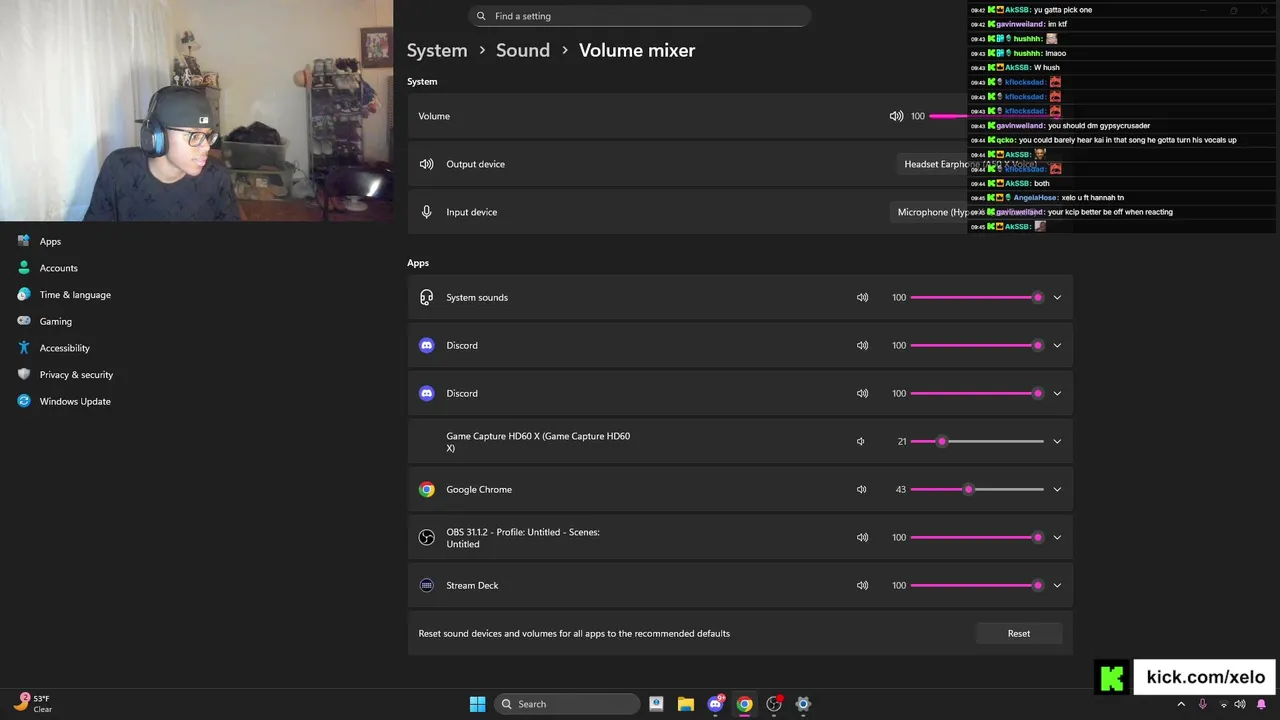Click the taskbar microphone tray icon
This screenshot has height=720, width=1280.
click(x=1202, y=704)
